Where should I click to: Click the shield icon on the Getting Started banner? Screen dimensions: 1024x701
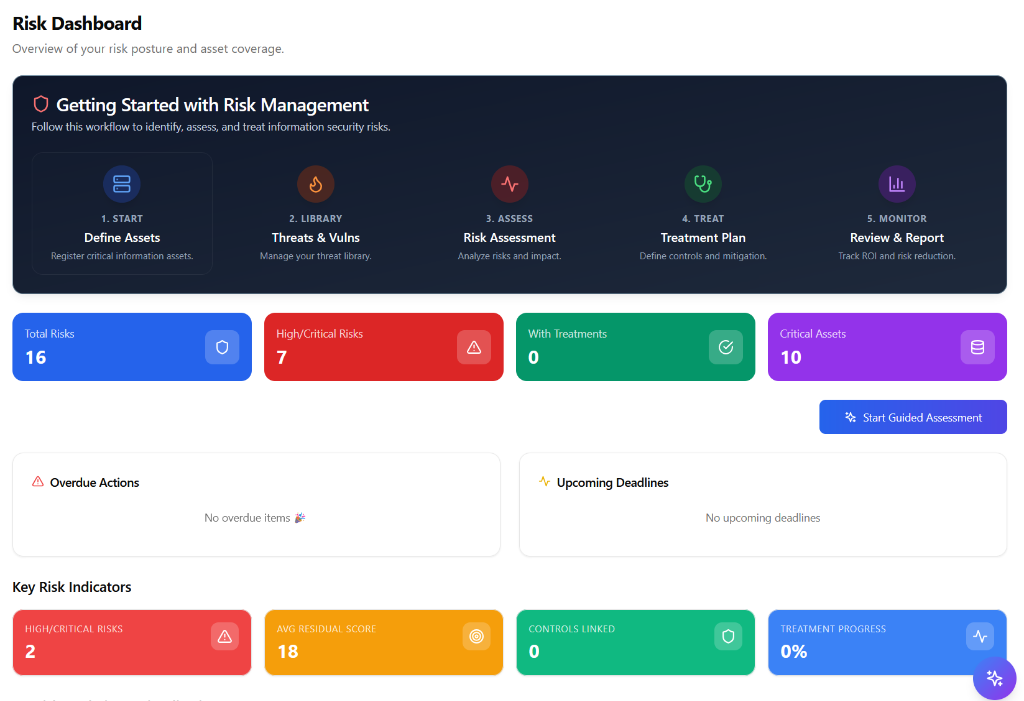point(40,103)
